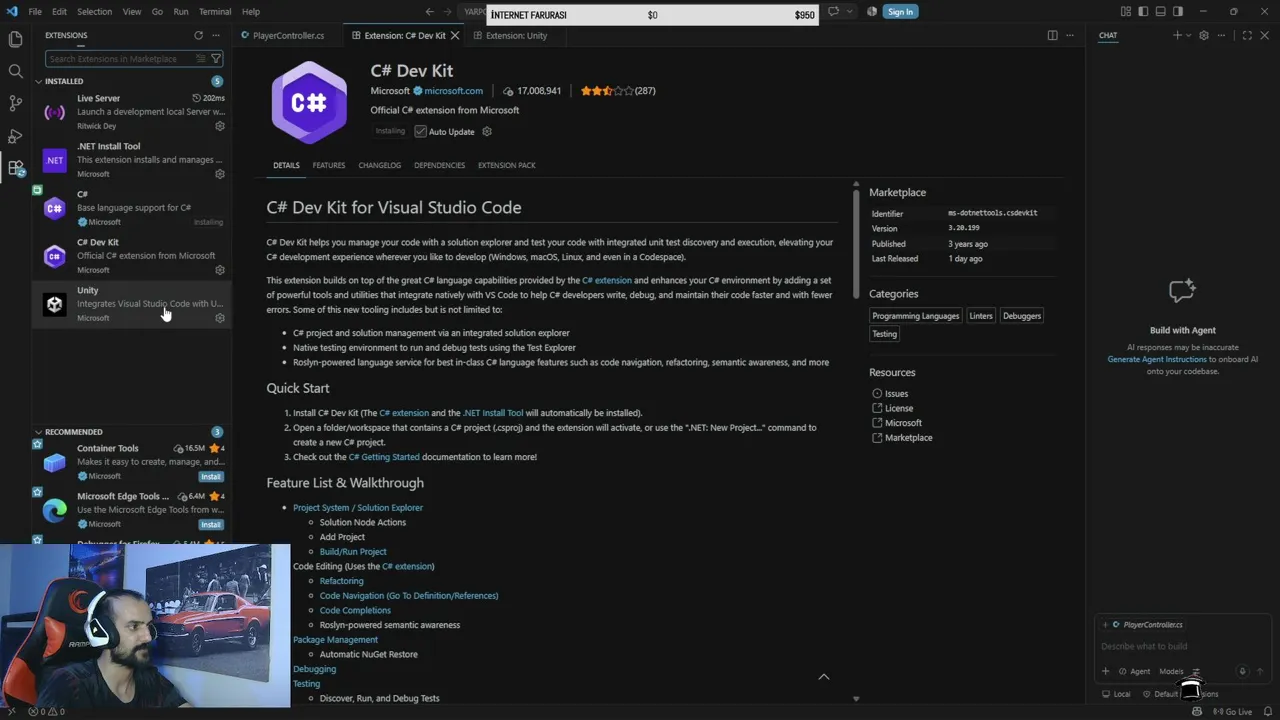
Task: Install the Container Tools extension
Action: pyautogui.click(x=211, y=476)
